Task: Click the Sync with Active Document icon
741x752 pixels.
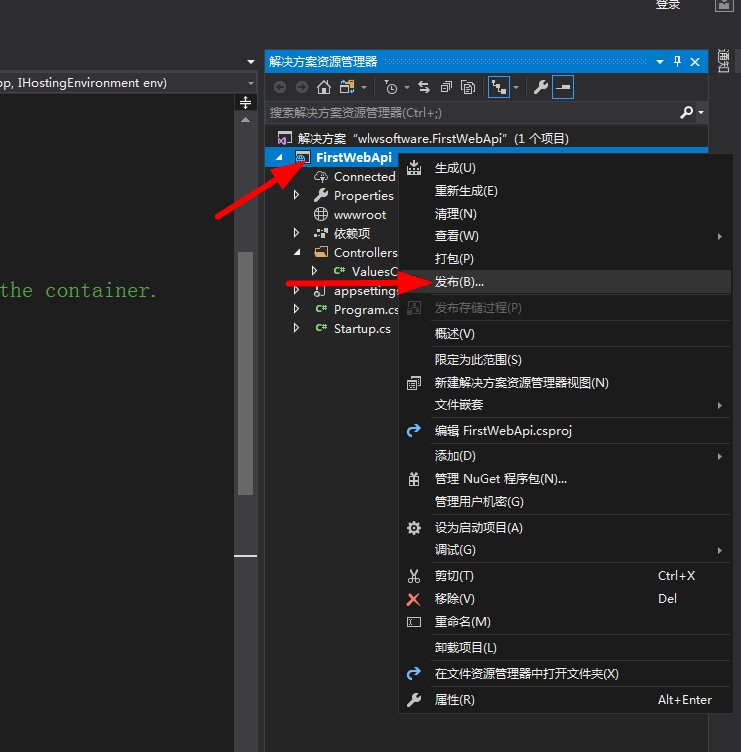Action: 424,87
